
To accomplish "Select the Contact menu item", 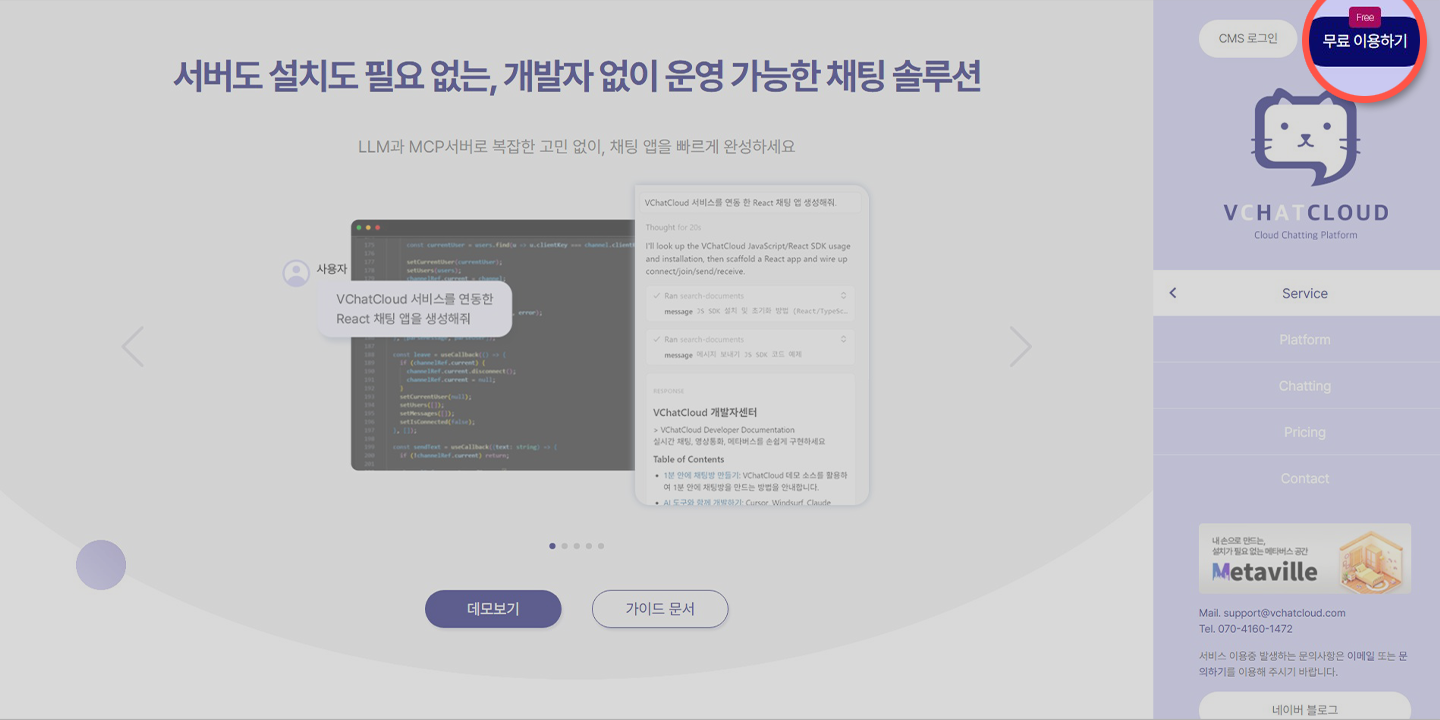I will point(1305,478).
